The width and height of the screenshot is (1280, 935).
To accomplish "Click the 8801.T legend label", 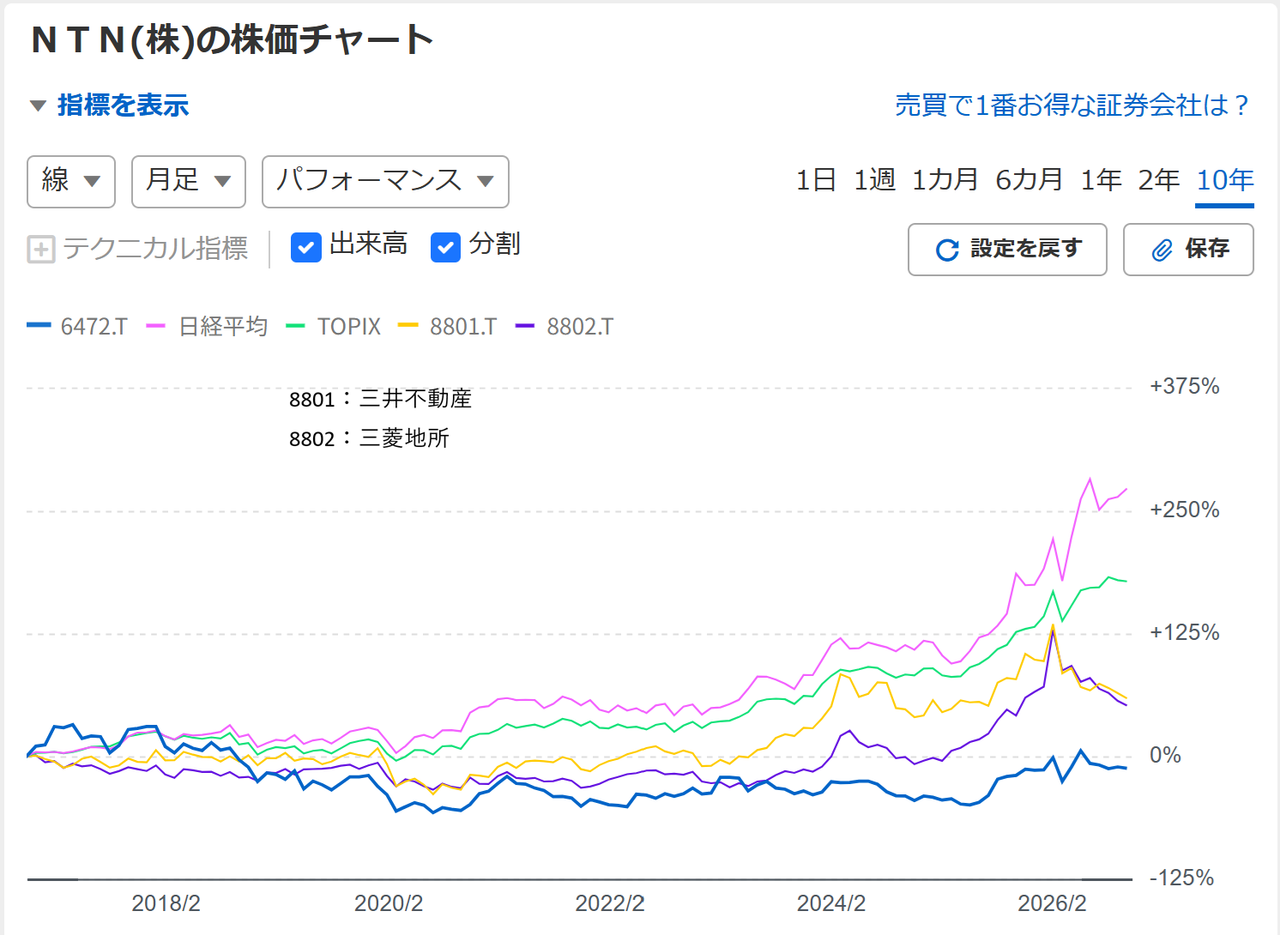I will [465, 327].
